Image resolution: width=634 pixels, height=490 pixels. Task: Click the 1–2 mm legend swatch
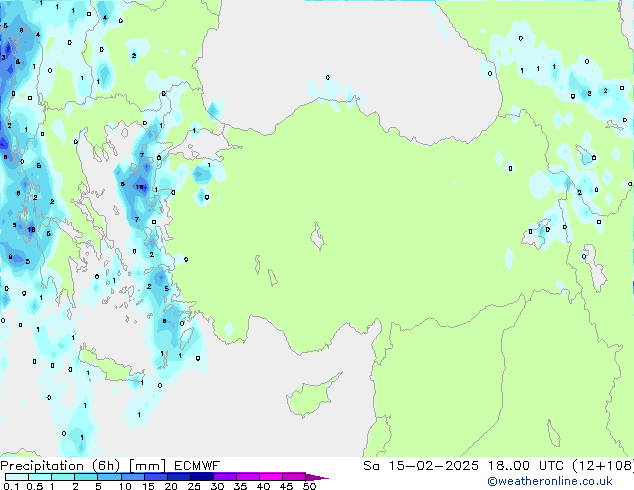point(63,477)
